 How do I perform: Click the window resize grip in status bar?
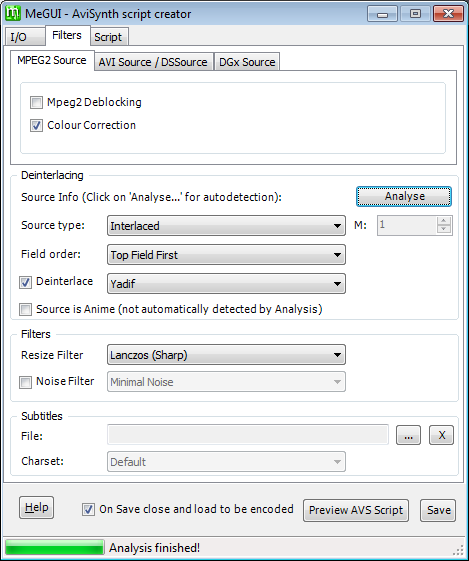(x=460, y=550)
